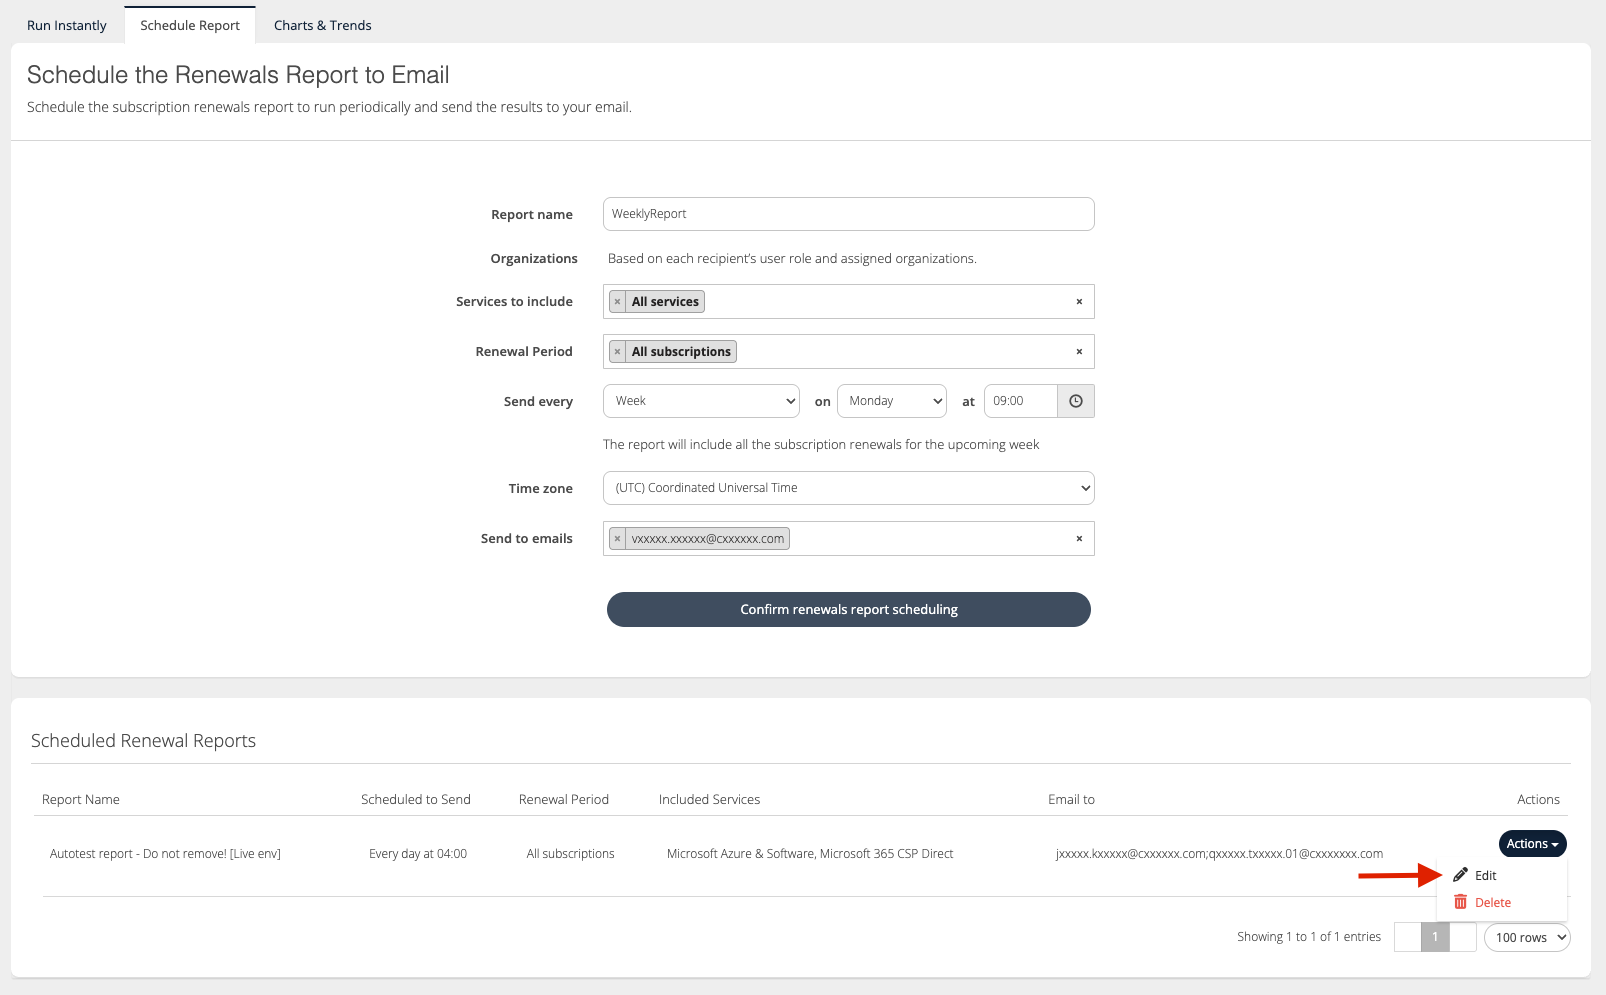The width and height of the screenshot is (1606, 995).
Task: Expand the Time zone dropdown
Action: click(x=848, y=488)
